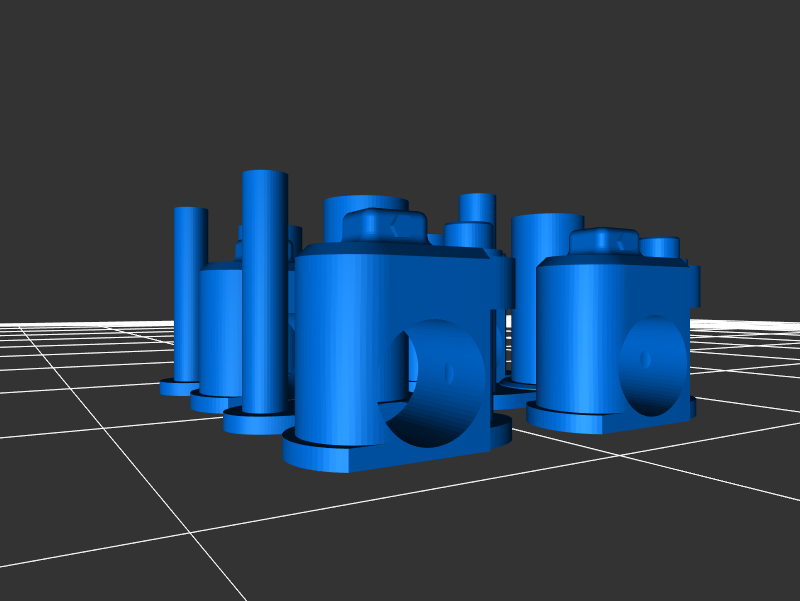Viewport: 800px width, 601px height.
Task: Select the circular hole in the right block
Action: [x=652, y=365]
